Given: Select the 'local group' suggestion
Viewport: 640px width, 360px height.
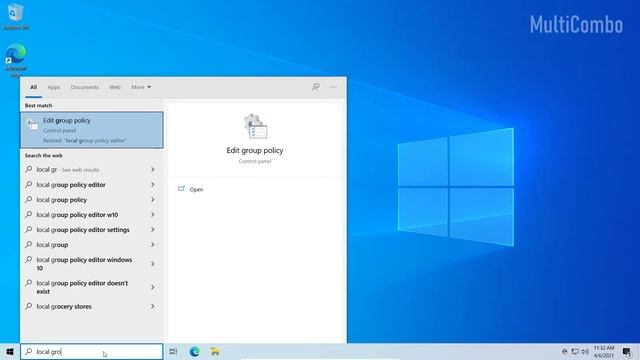Looking at the screenshot, I should pos(92,245).
